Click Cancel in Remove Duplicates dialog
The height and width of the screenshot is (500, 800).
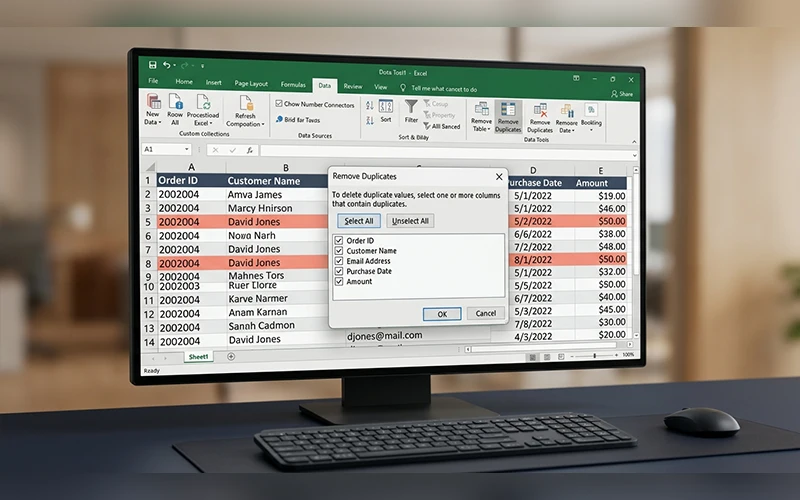485,313
